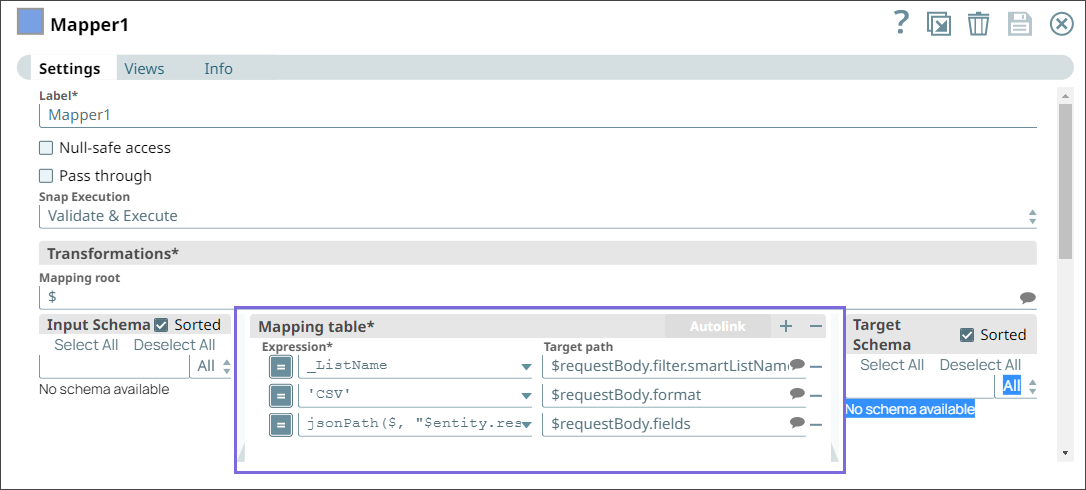Image resolution: width=1086 pixels, height=490 pixels.
Task: Click the blue Mapper1 snap color icon
Action: pyautogui.click(x=30, y=22)
